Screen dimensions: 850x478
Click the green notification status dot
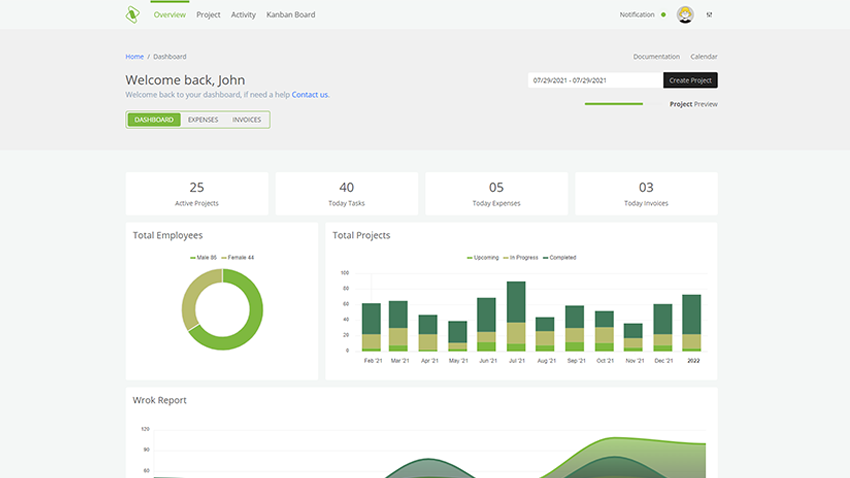click(663, 15)
